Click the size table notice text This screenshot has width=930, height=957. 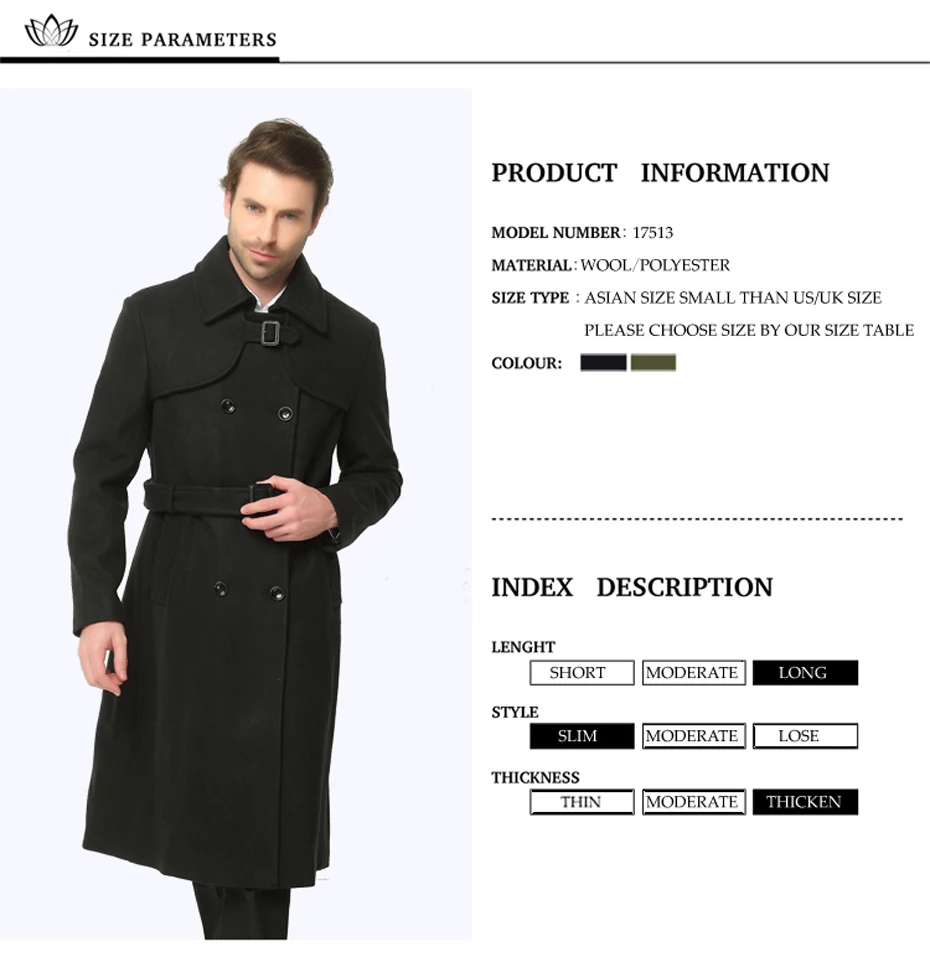click(x=749, y=330)
